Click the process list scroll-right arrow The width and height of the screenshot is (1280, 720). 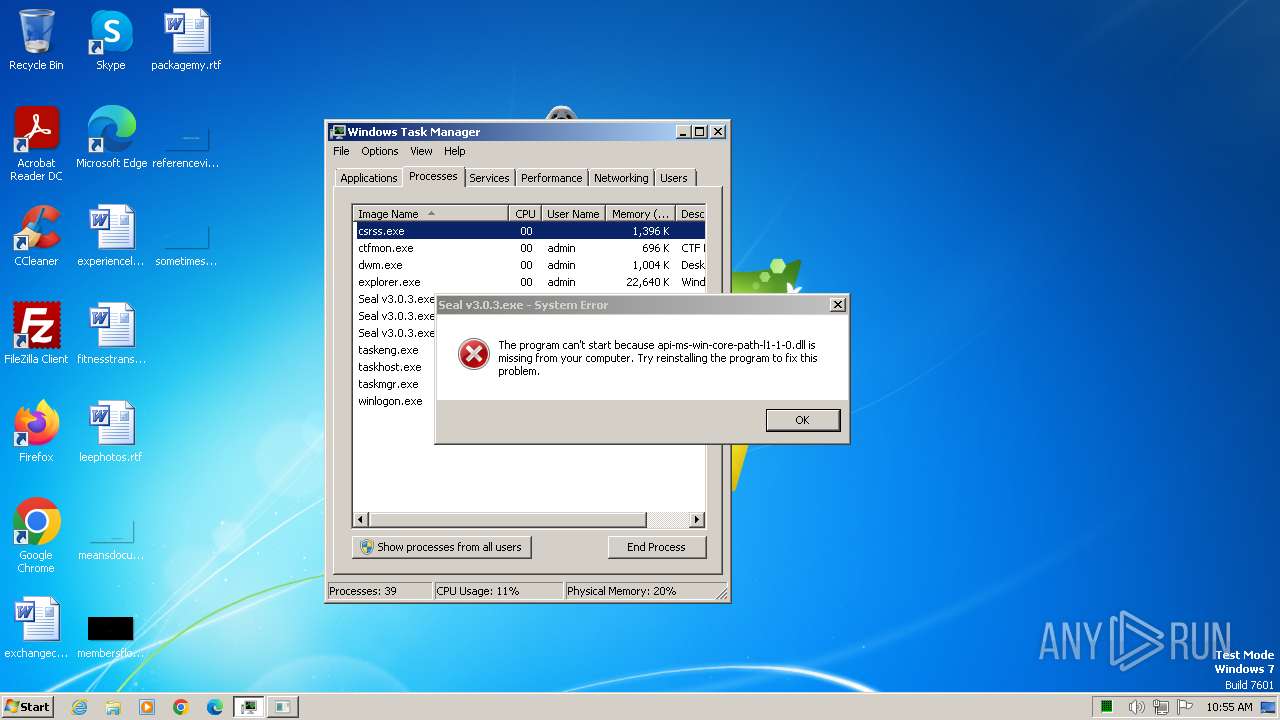[x=697, y=520]
